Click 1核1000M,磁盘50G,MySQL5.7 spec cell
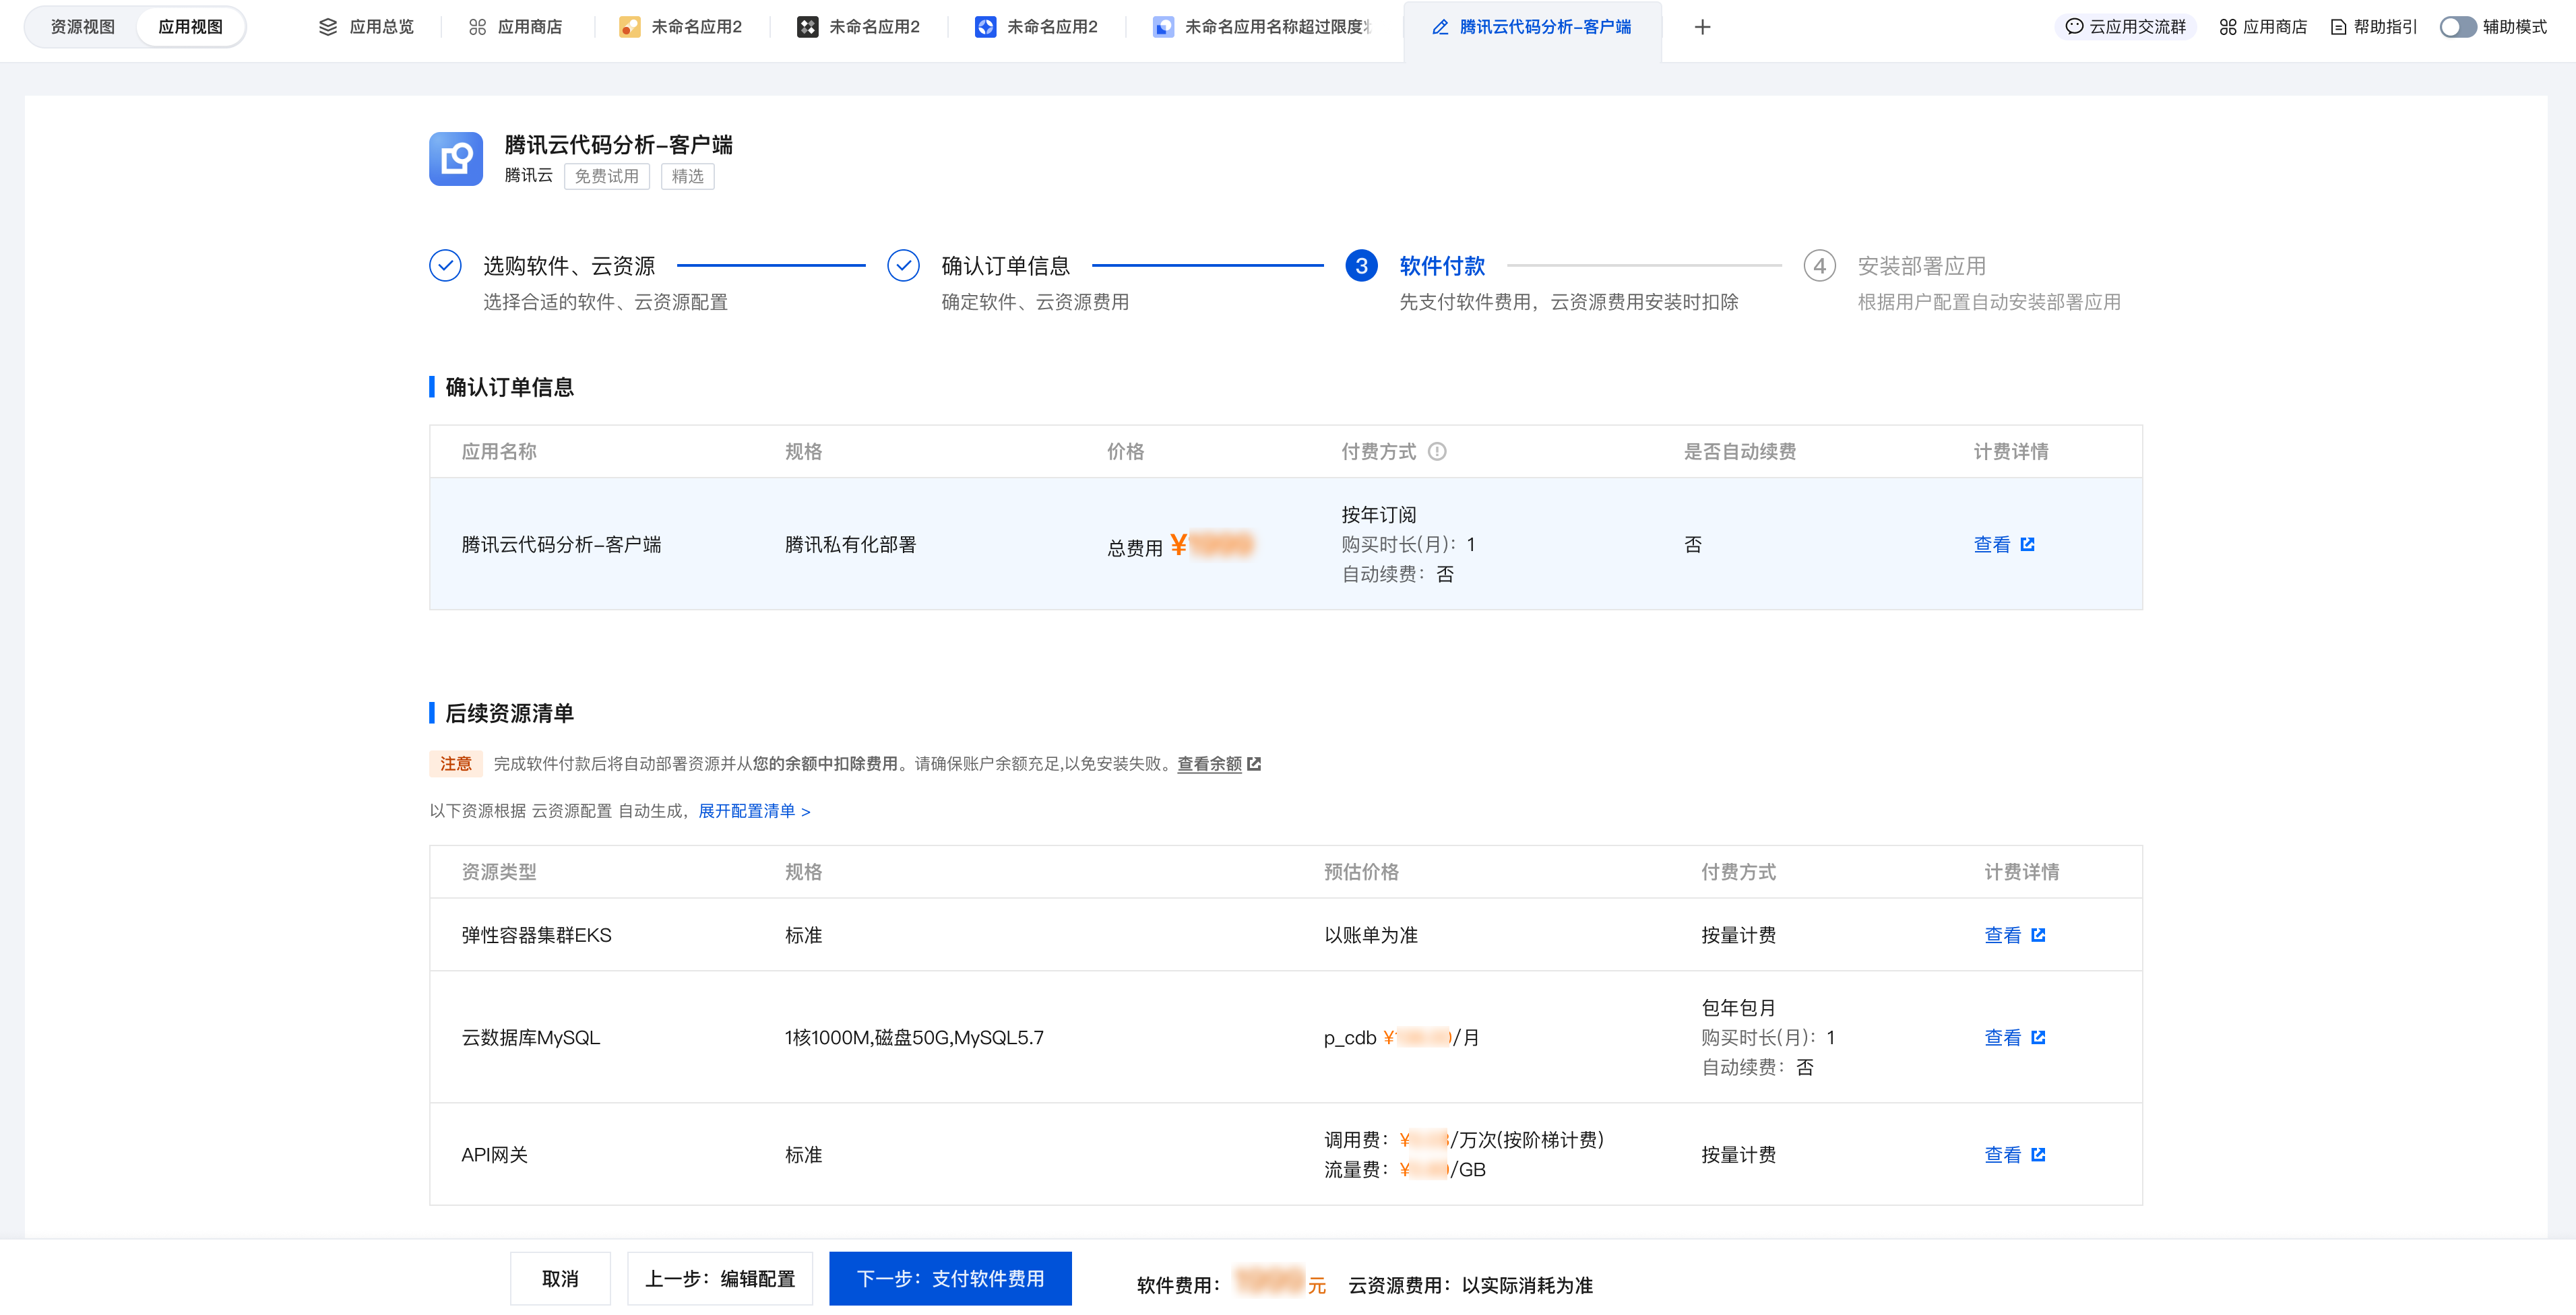The height and width of the screenshot is (1315, 2576). click(x=913, y=1037)
